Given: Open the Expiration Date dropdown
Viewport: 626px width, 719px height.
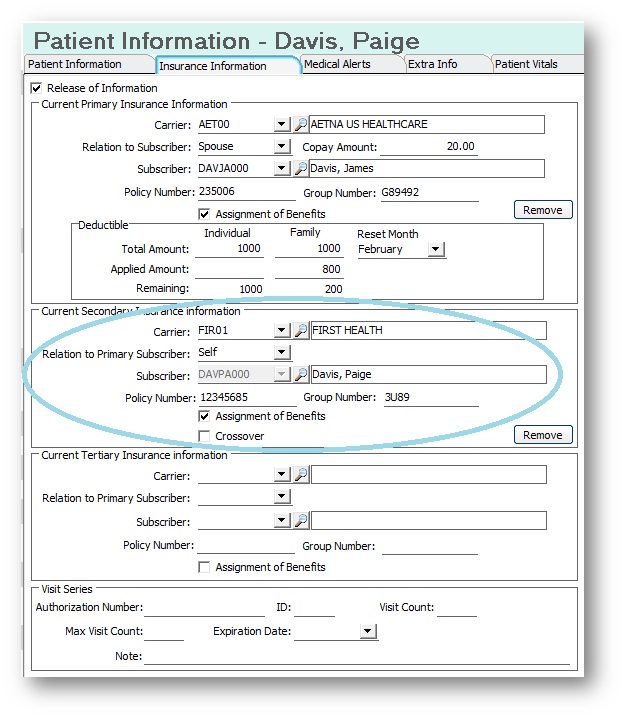Looking at the screenshot, I should (368, 632).
